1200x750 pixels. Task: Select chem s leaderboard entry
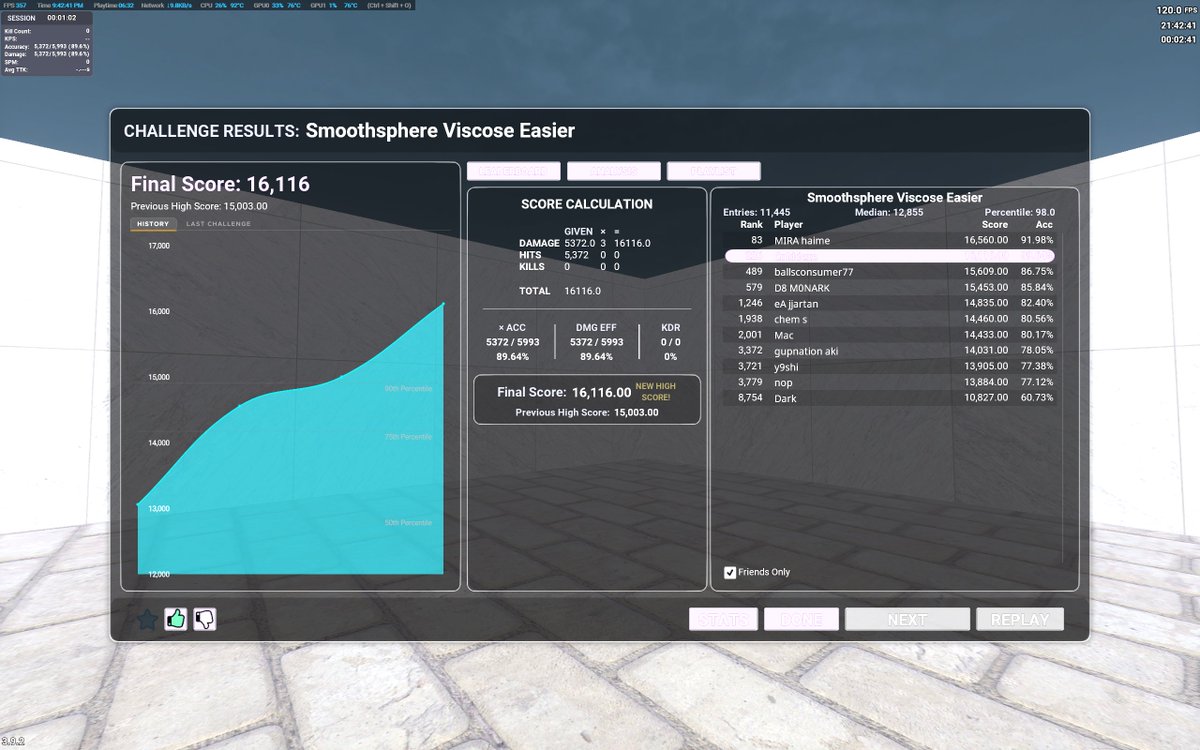click(890, 319)
